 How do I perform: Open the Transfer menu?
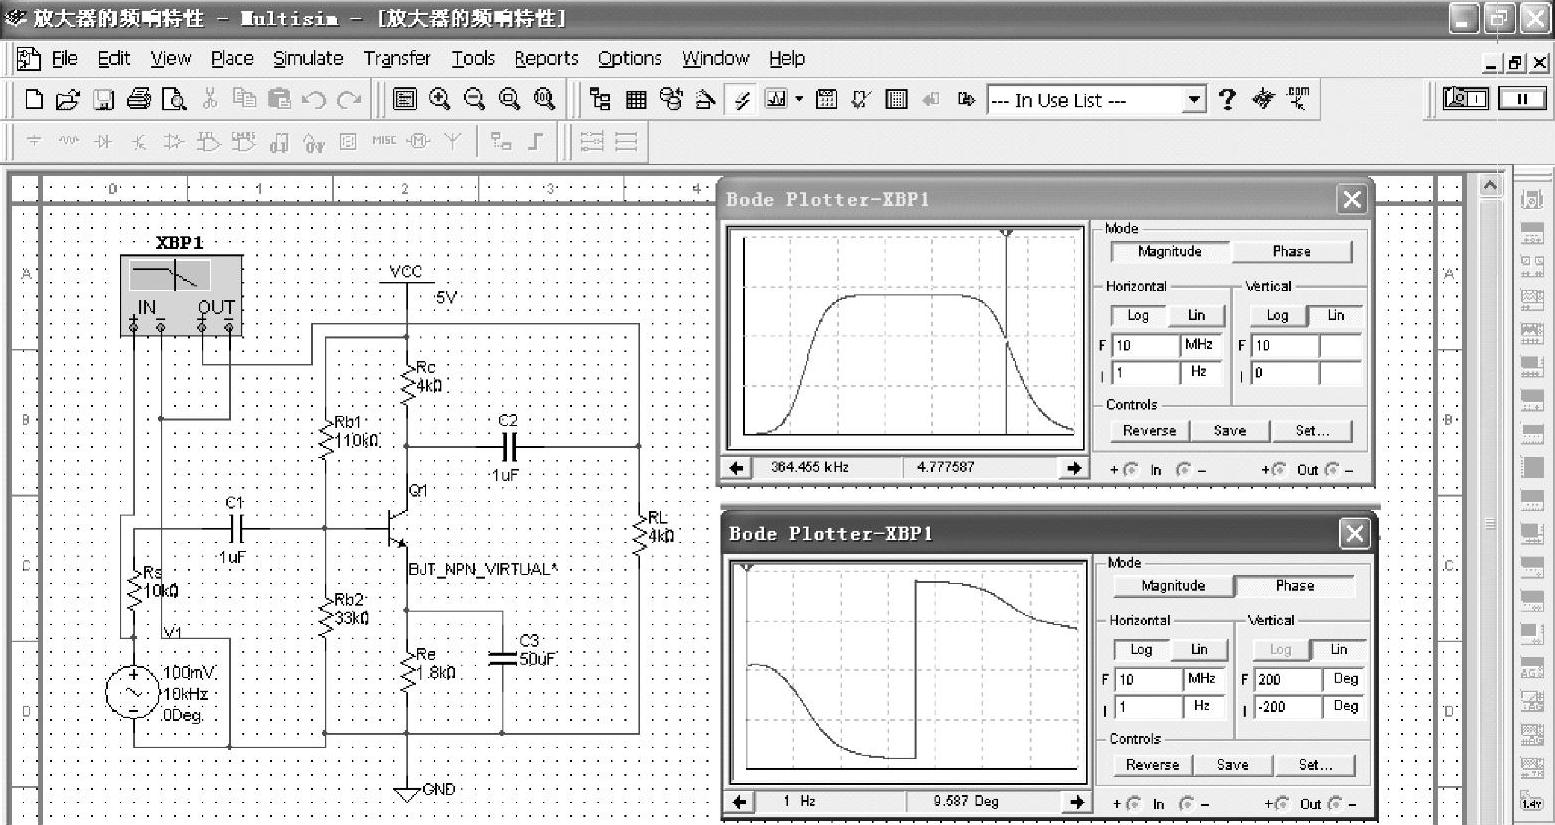click(397, 59)
